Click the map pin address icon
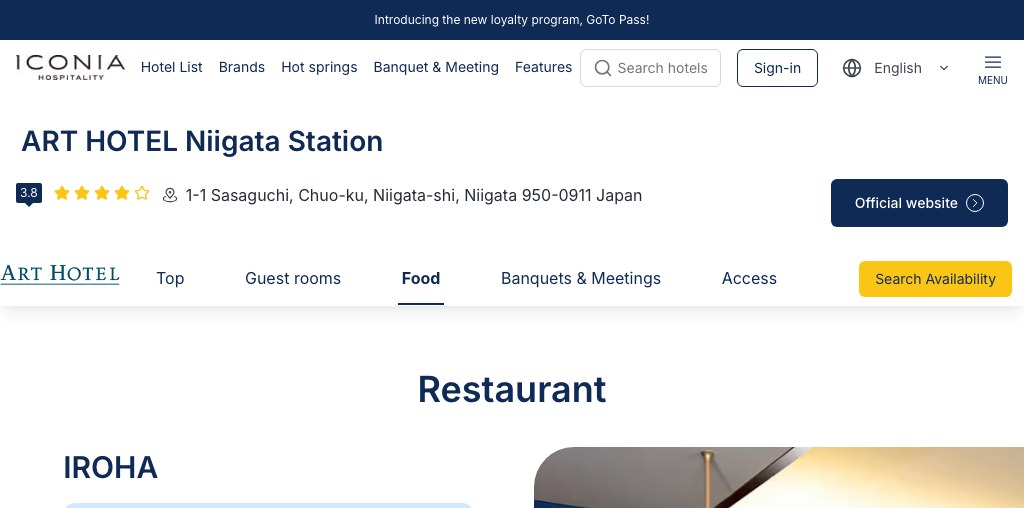Viewport: 1024px width, 508px height. 170,196
